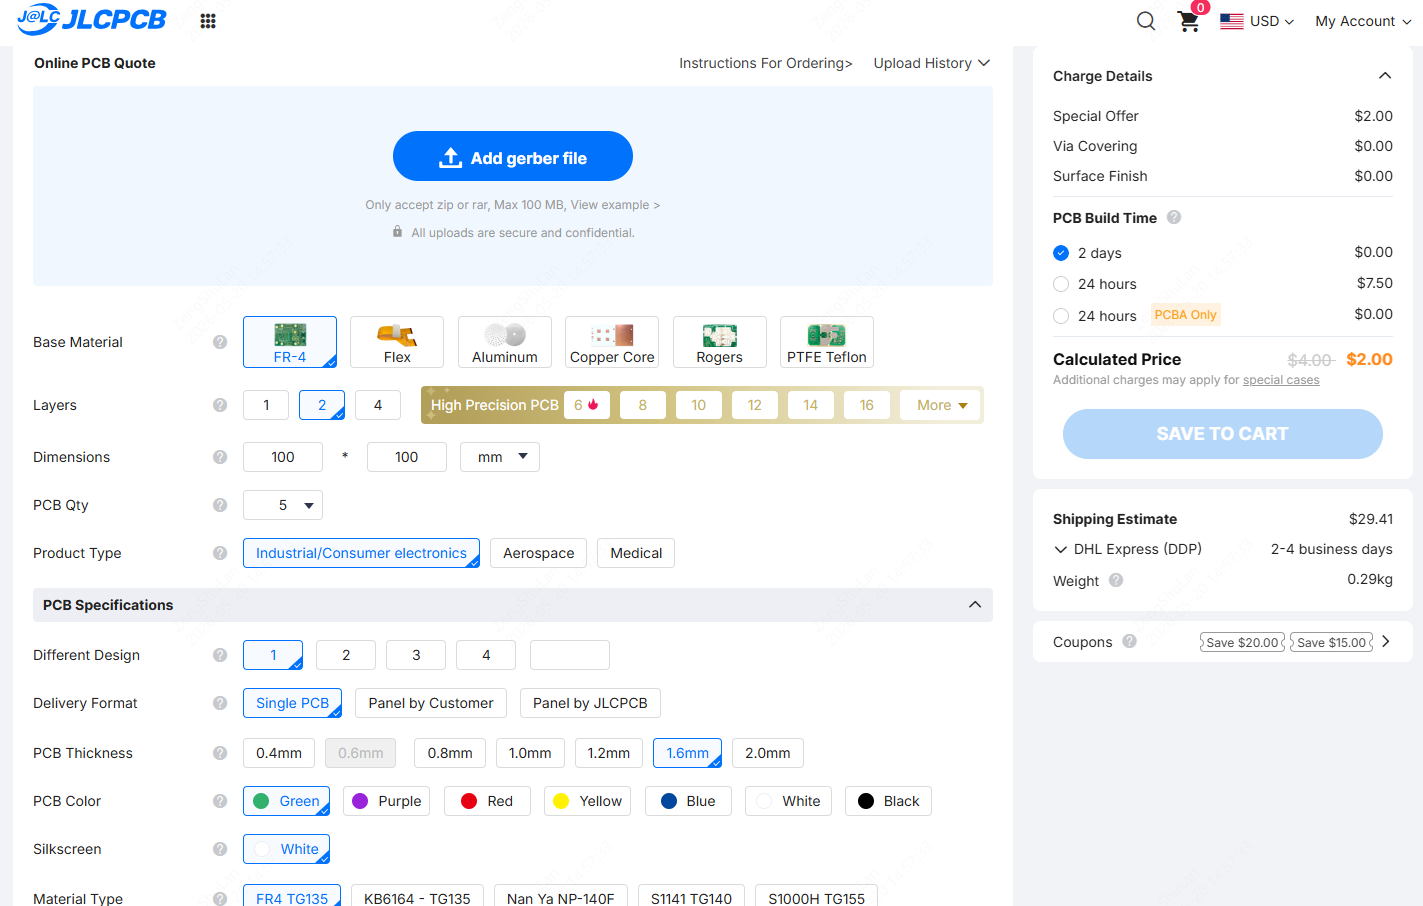The width and height of the screenshot is (1423, 906).
Task: Pick the Purple PCB color
Action: pos(387,801)
